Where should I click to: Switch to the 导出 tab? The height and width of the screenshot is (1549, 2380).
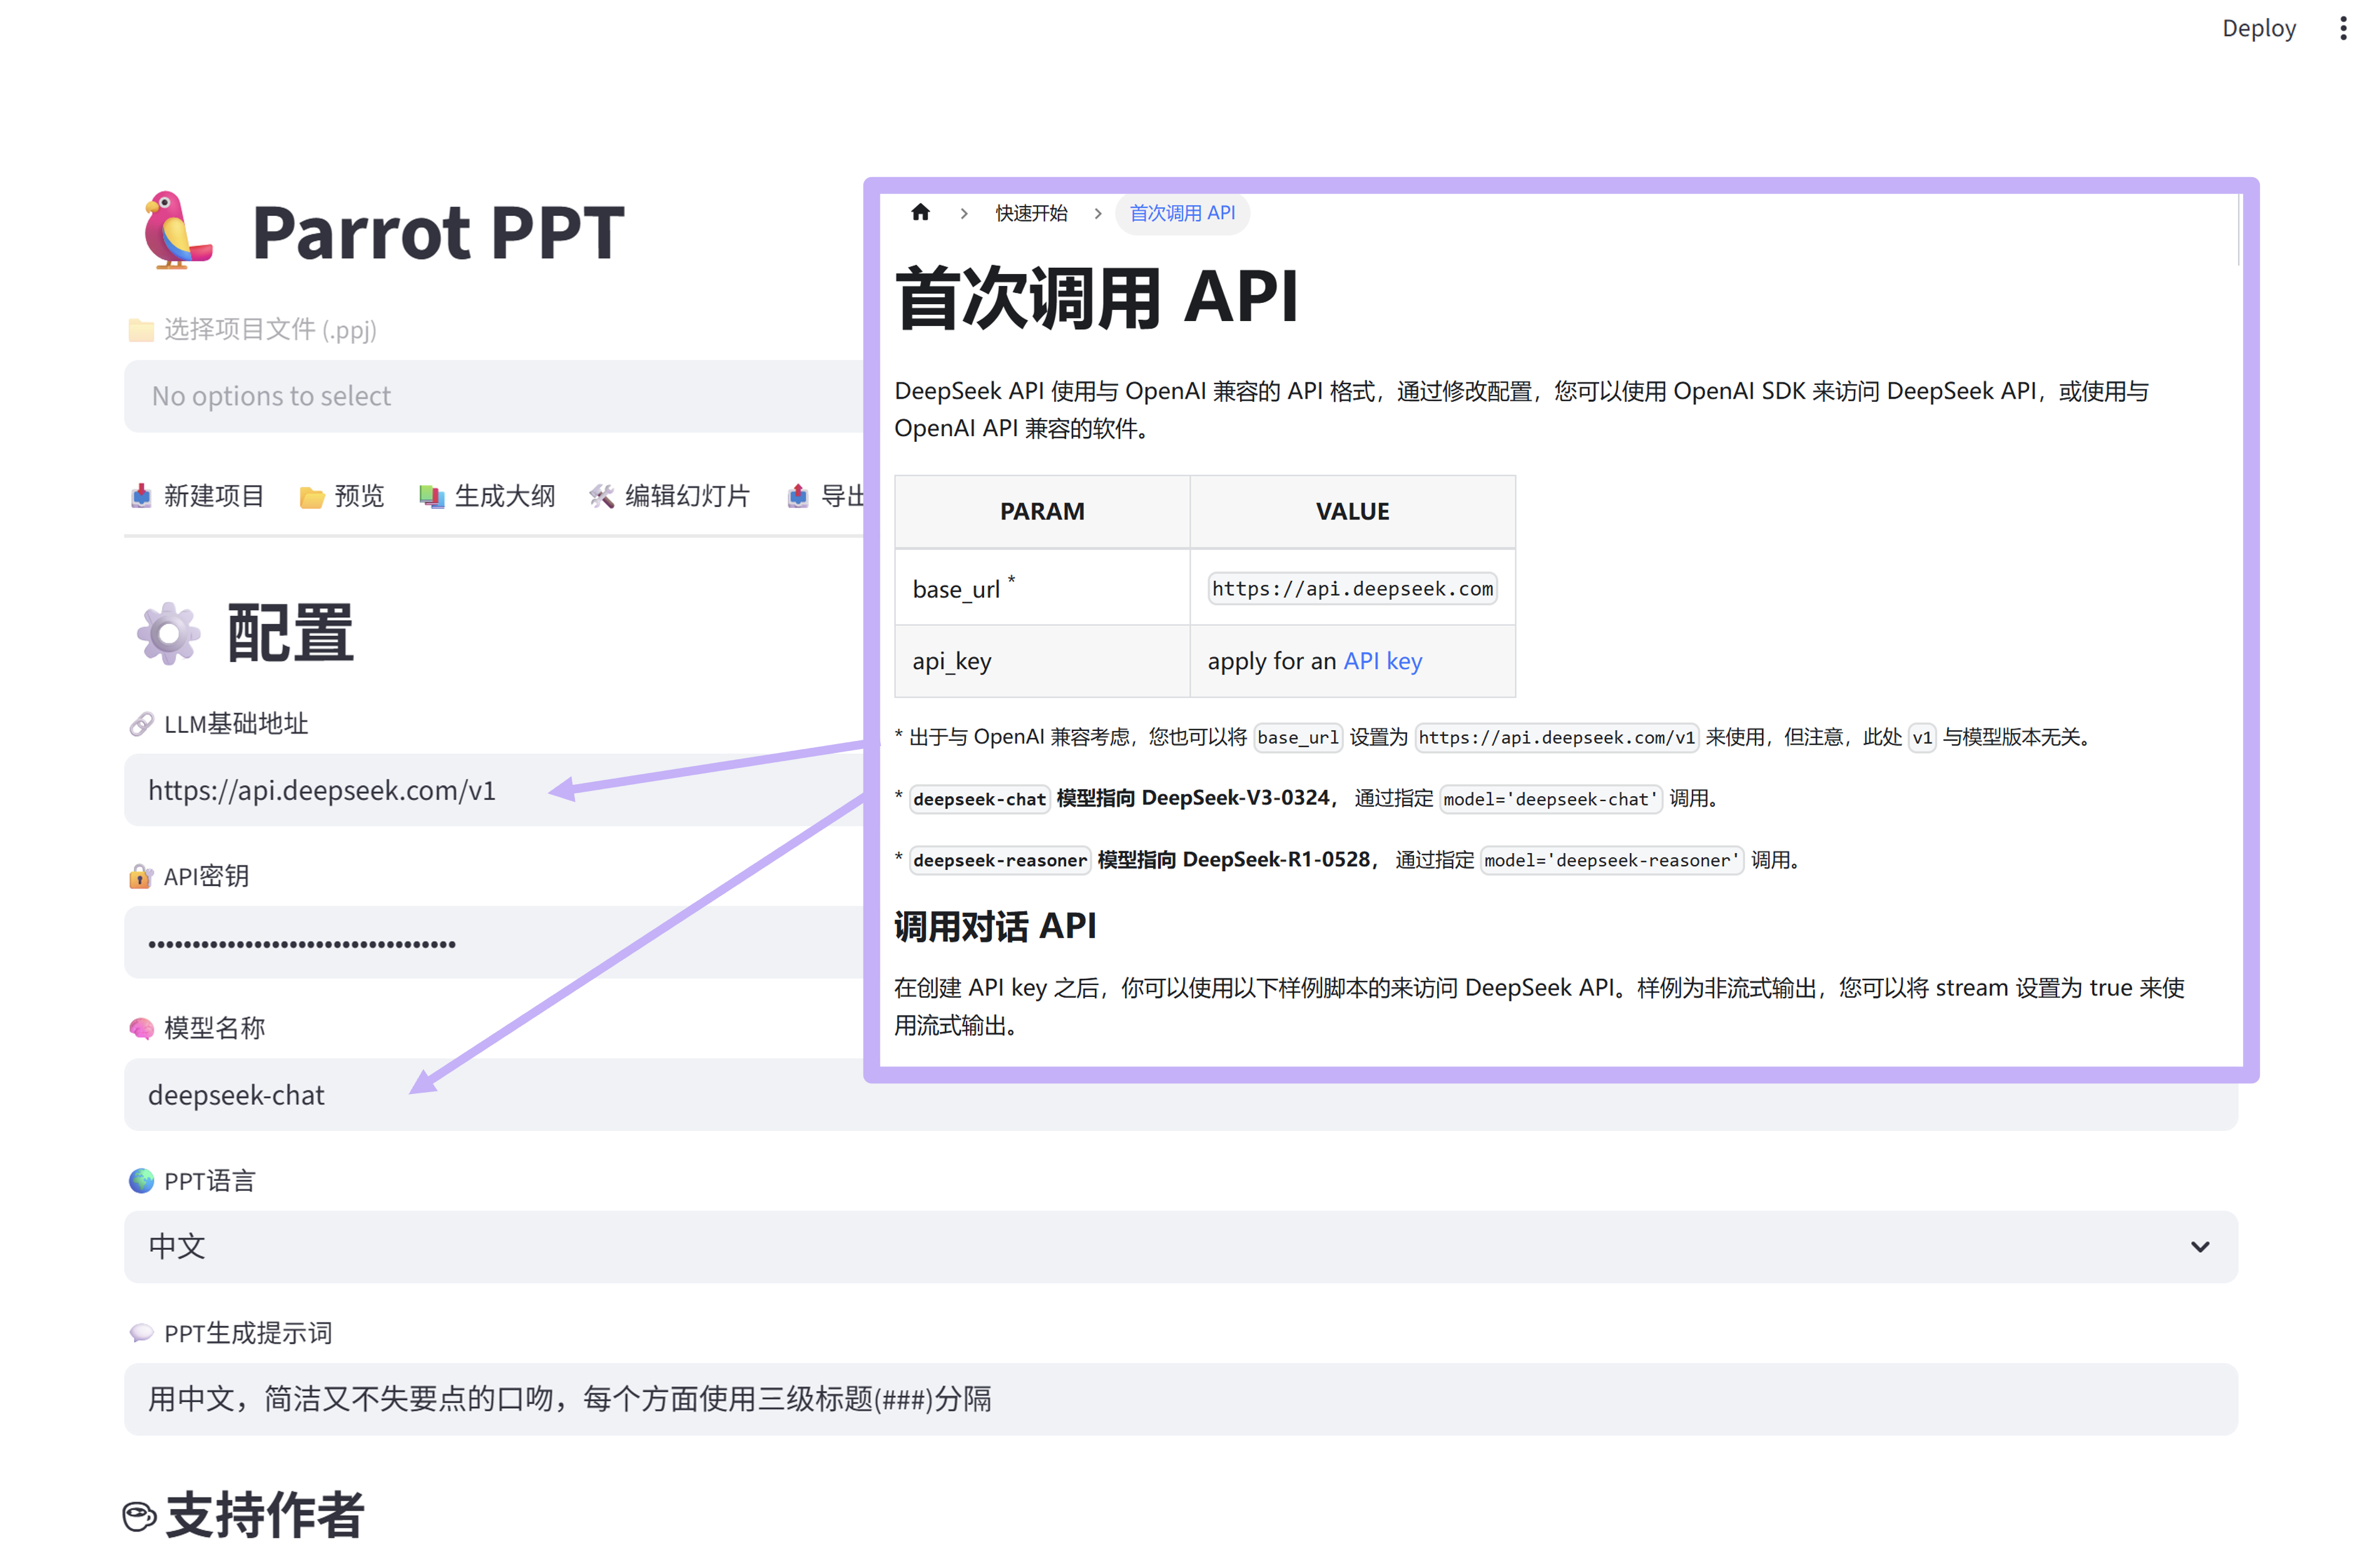[x=826, y=496]
